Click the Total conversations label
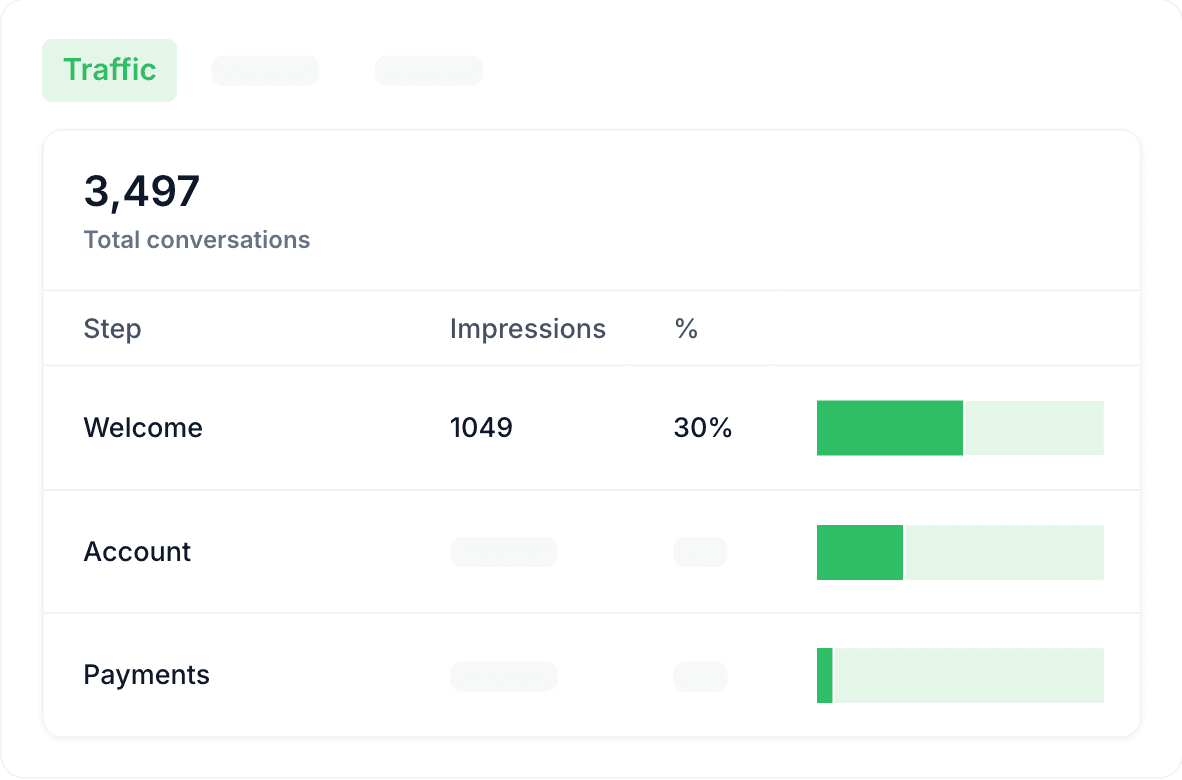 pyautogui.click(x=197, y=240)
